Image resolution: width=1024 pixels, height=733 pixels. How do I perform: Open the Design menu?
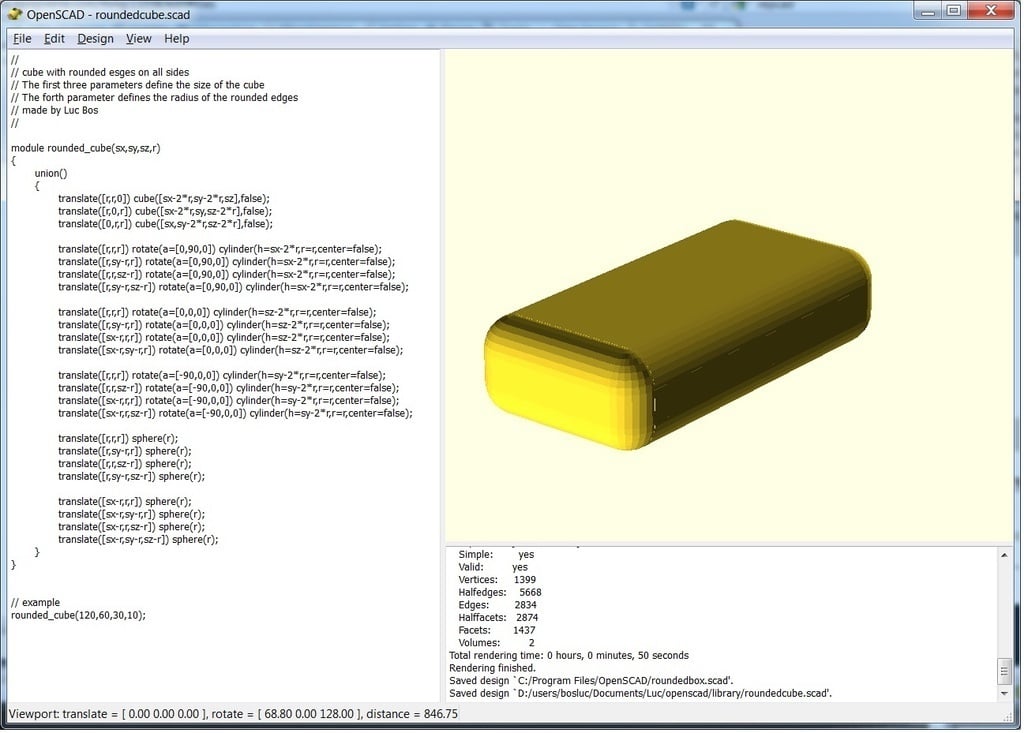click(x=95, y=39)
